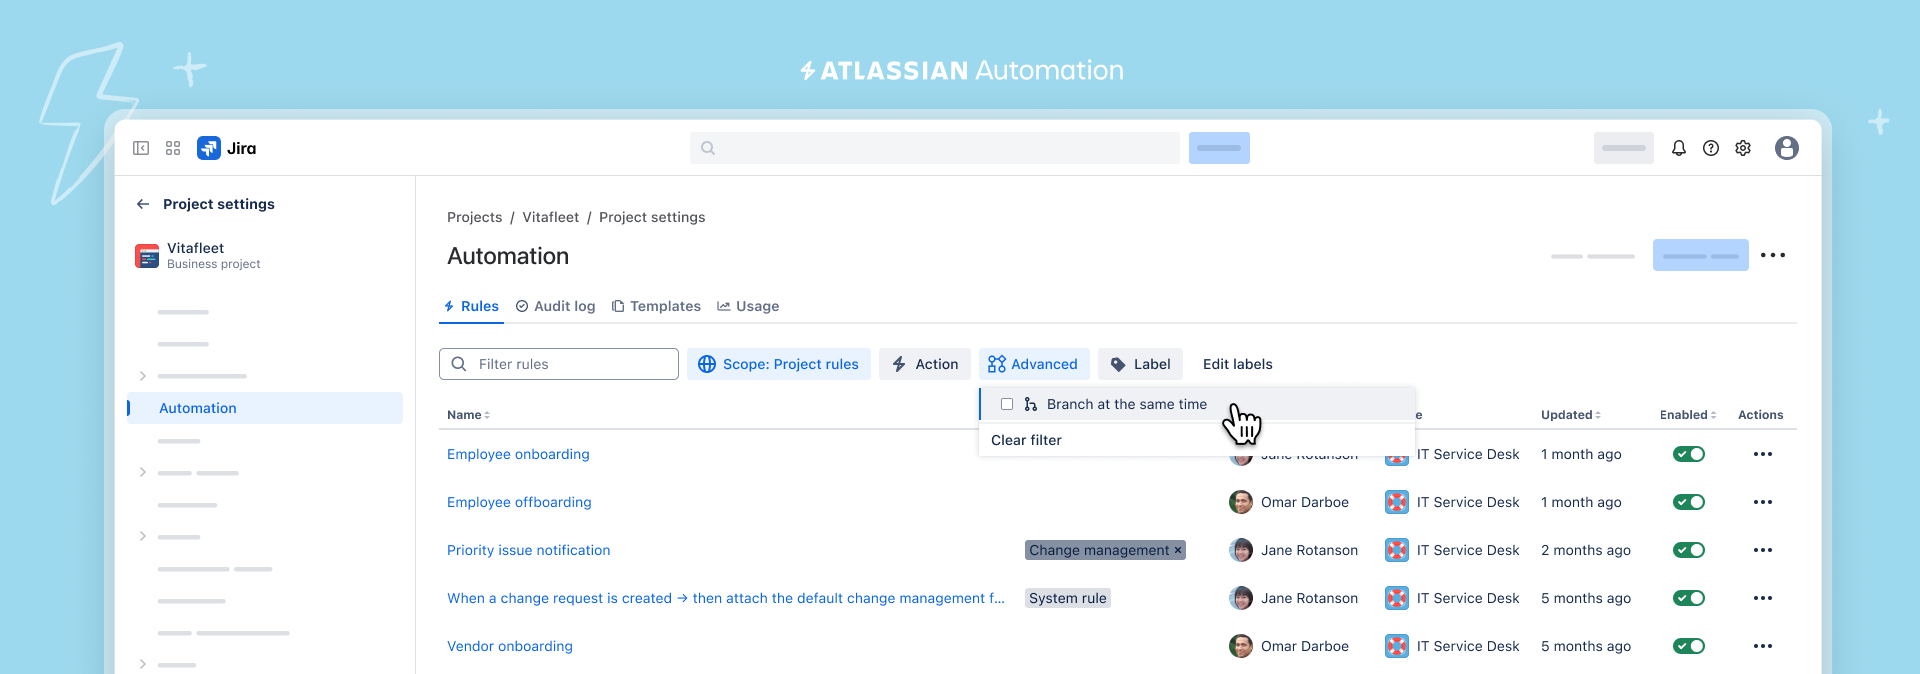The image size is (1920, 674).
Task: Go back using Project settings arrow
Action: click(x=143, y=204)
